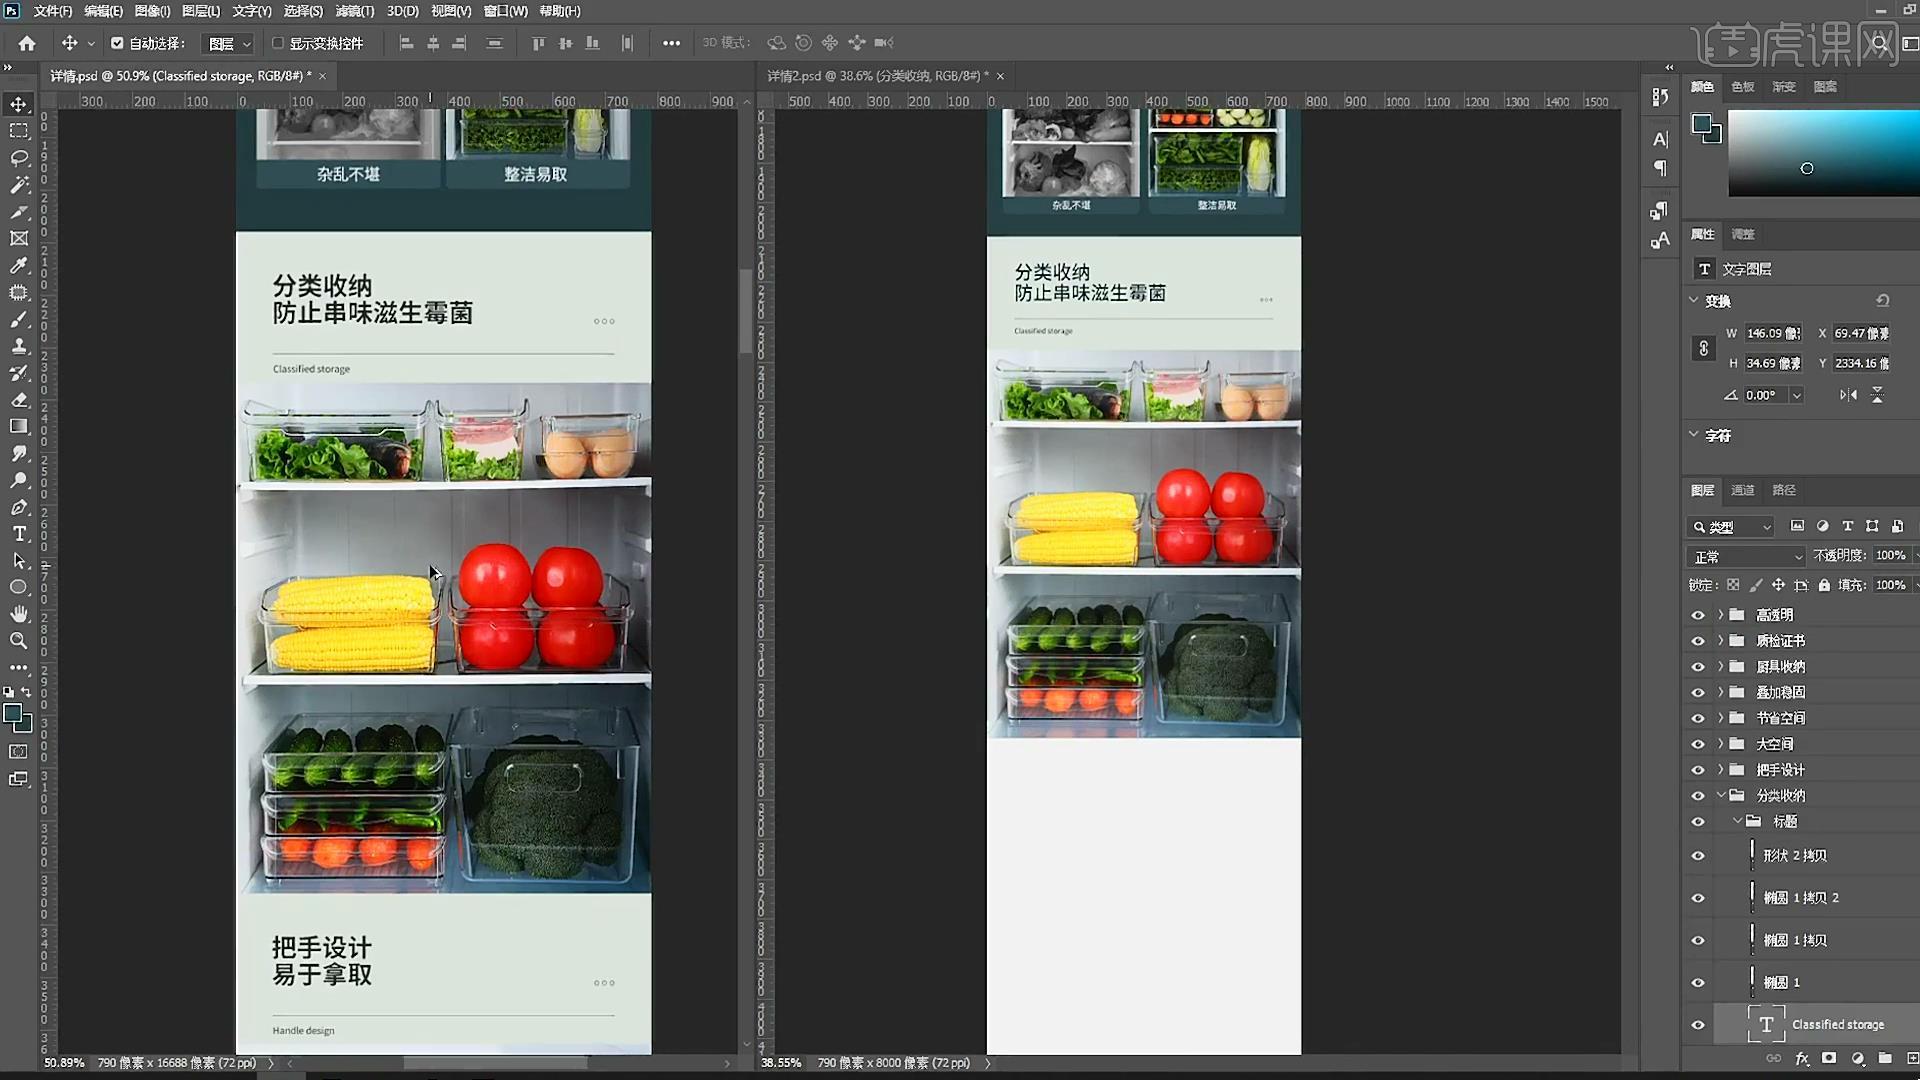Hide the Classified storage text layer
1920x1080 pixels.
tap(1698, 1025)
